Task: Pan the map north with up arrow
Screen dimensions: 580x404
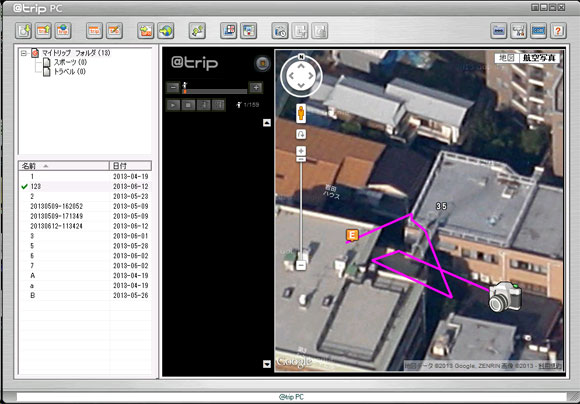Action: coord(301,67)
